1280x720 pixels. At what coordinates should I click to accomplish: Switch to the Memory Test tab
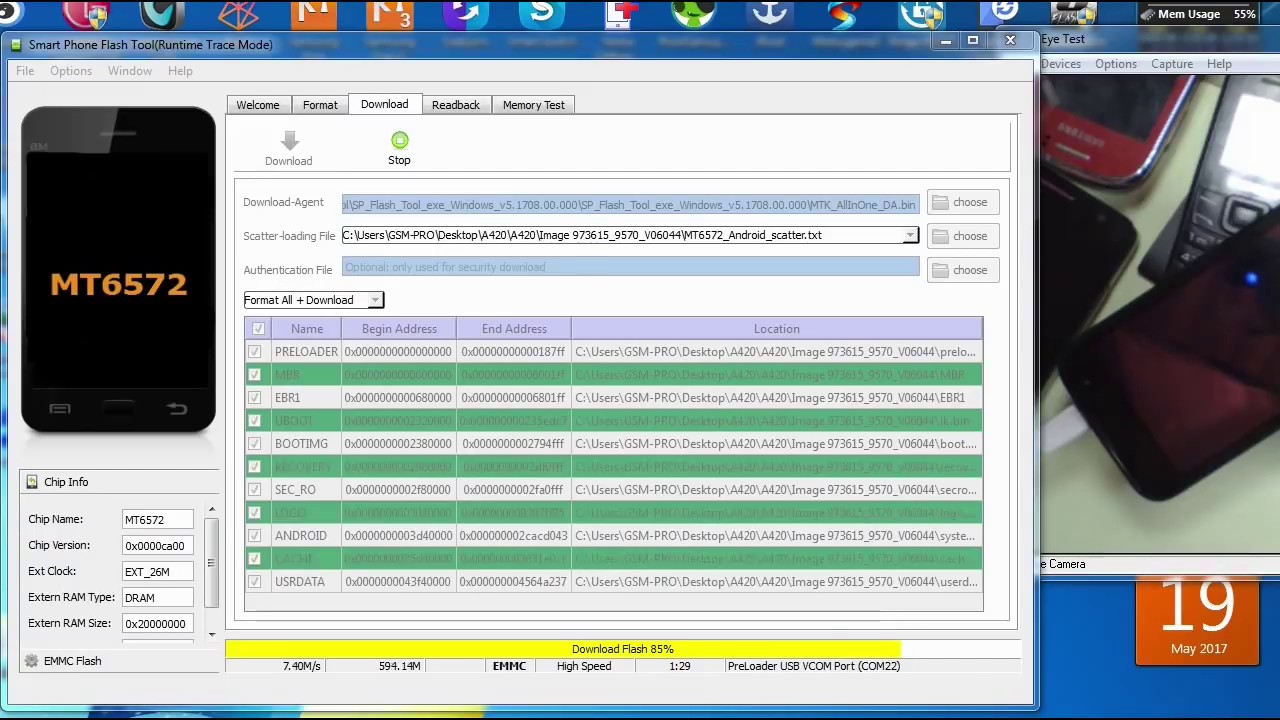click(534, 105)
